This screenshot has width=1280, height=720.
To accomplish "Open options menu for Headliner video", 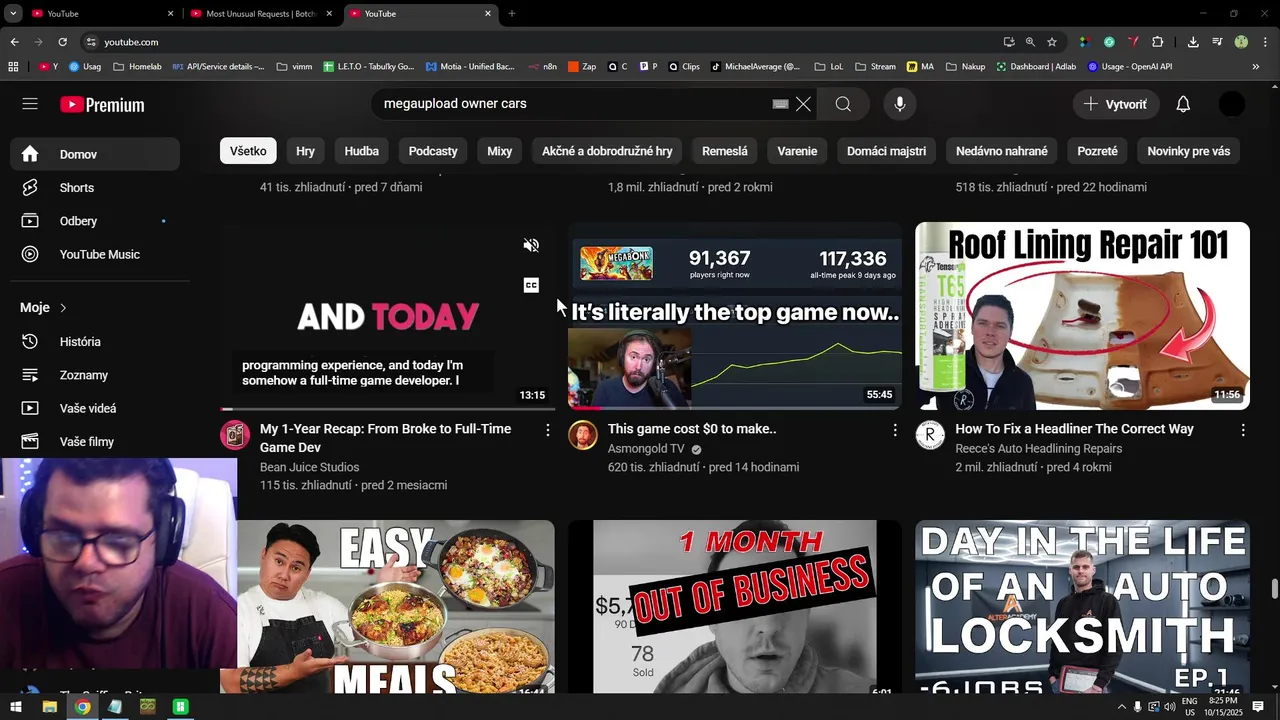I will 1242,430.
